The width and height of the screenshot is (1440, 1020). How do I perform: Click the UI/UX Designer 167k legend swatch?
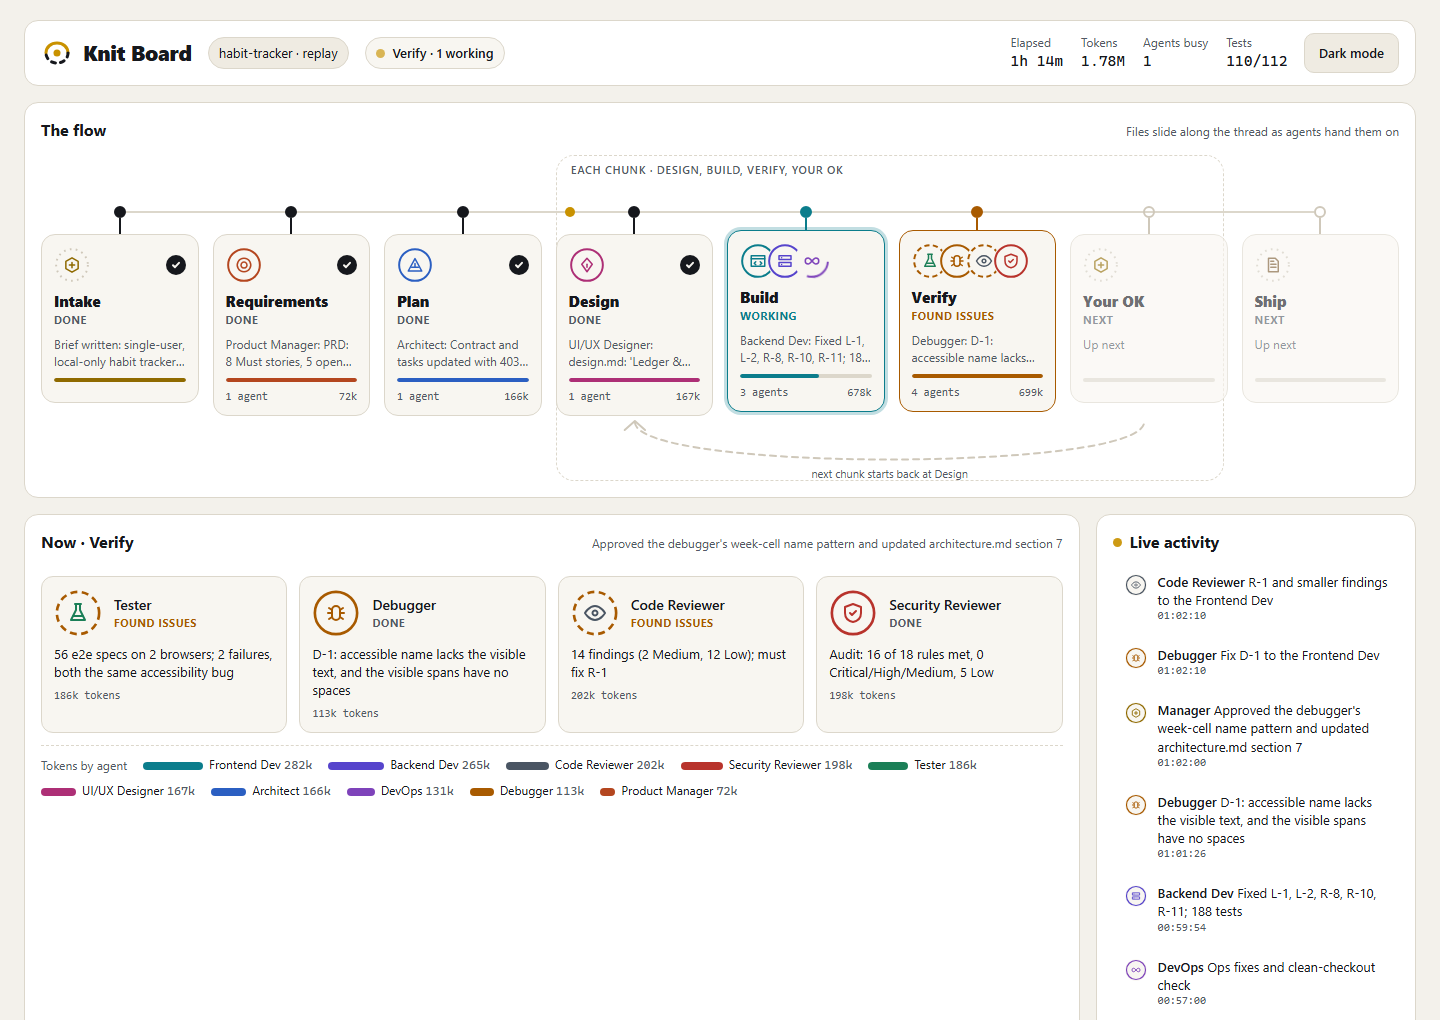point(58,792)
